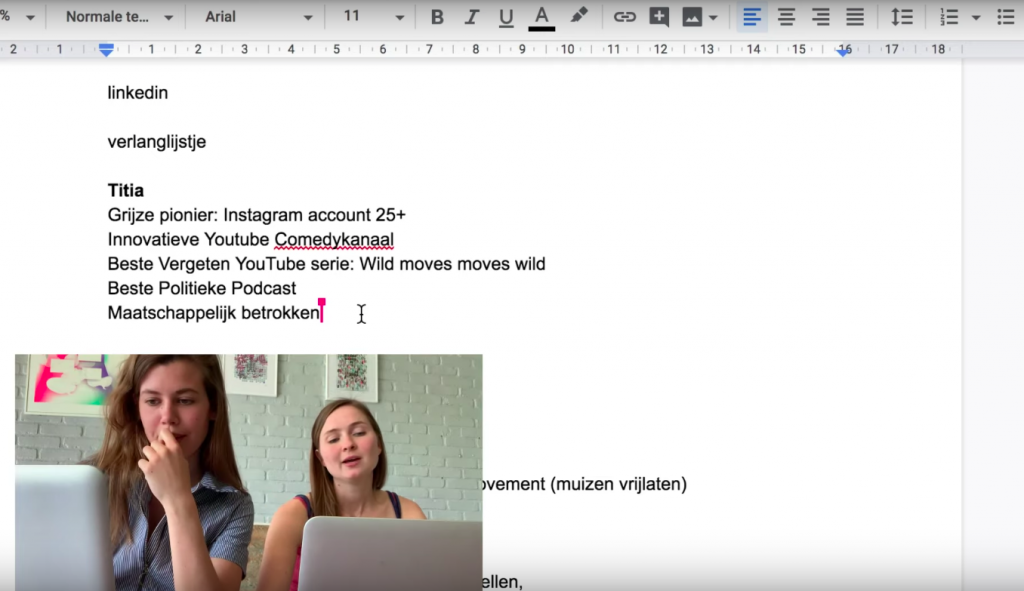The image size is (1024, 591).
Task: Expand the numbered list options arrow
Action: pyautogui.click(x=976, y=17)
